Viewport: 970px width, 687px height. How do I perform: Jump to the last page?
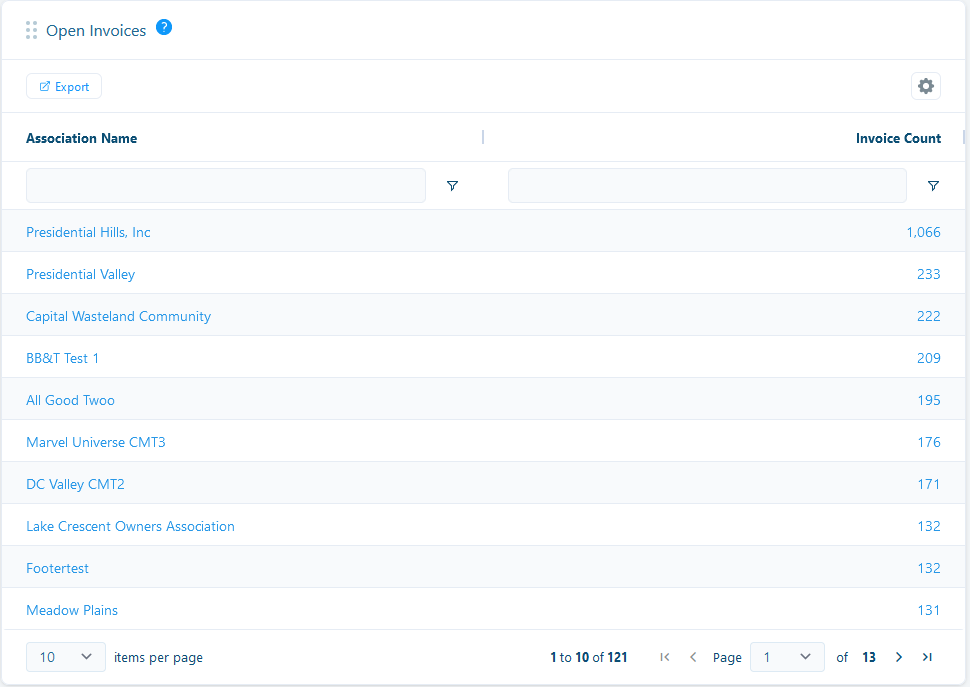coord(927,657)
